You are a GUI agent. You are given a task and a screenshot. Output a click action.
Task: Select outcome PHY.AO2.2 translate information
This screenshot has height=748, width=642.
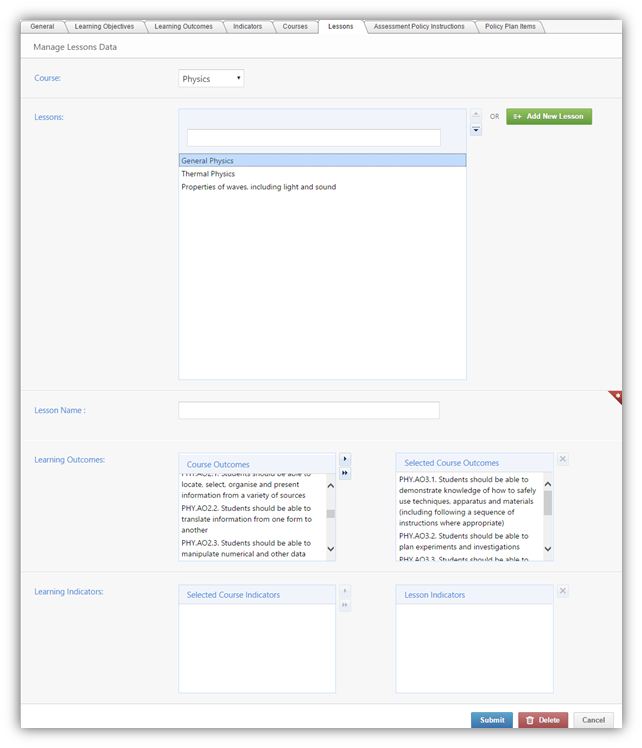252,519
